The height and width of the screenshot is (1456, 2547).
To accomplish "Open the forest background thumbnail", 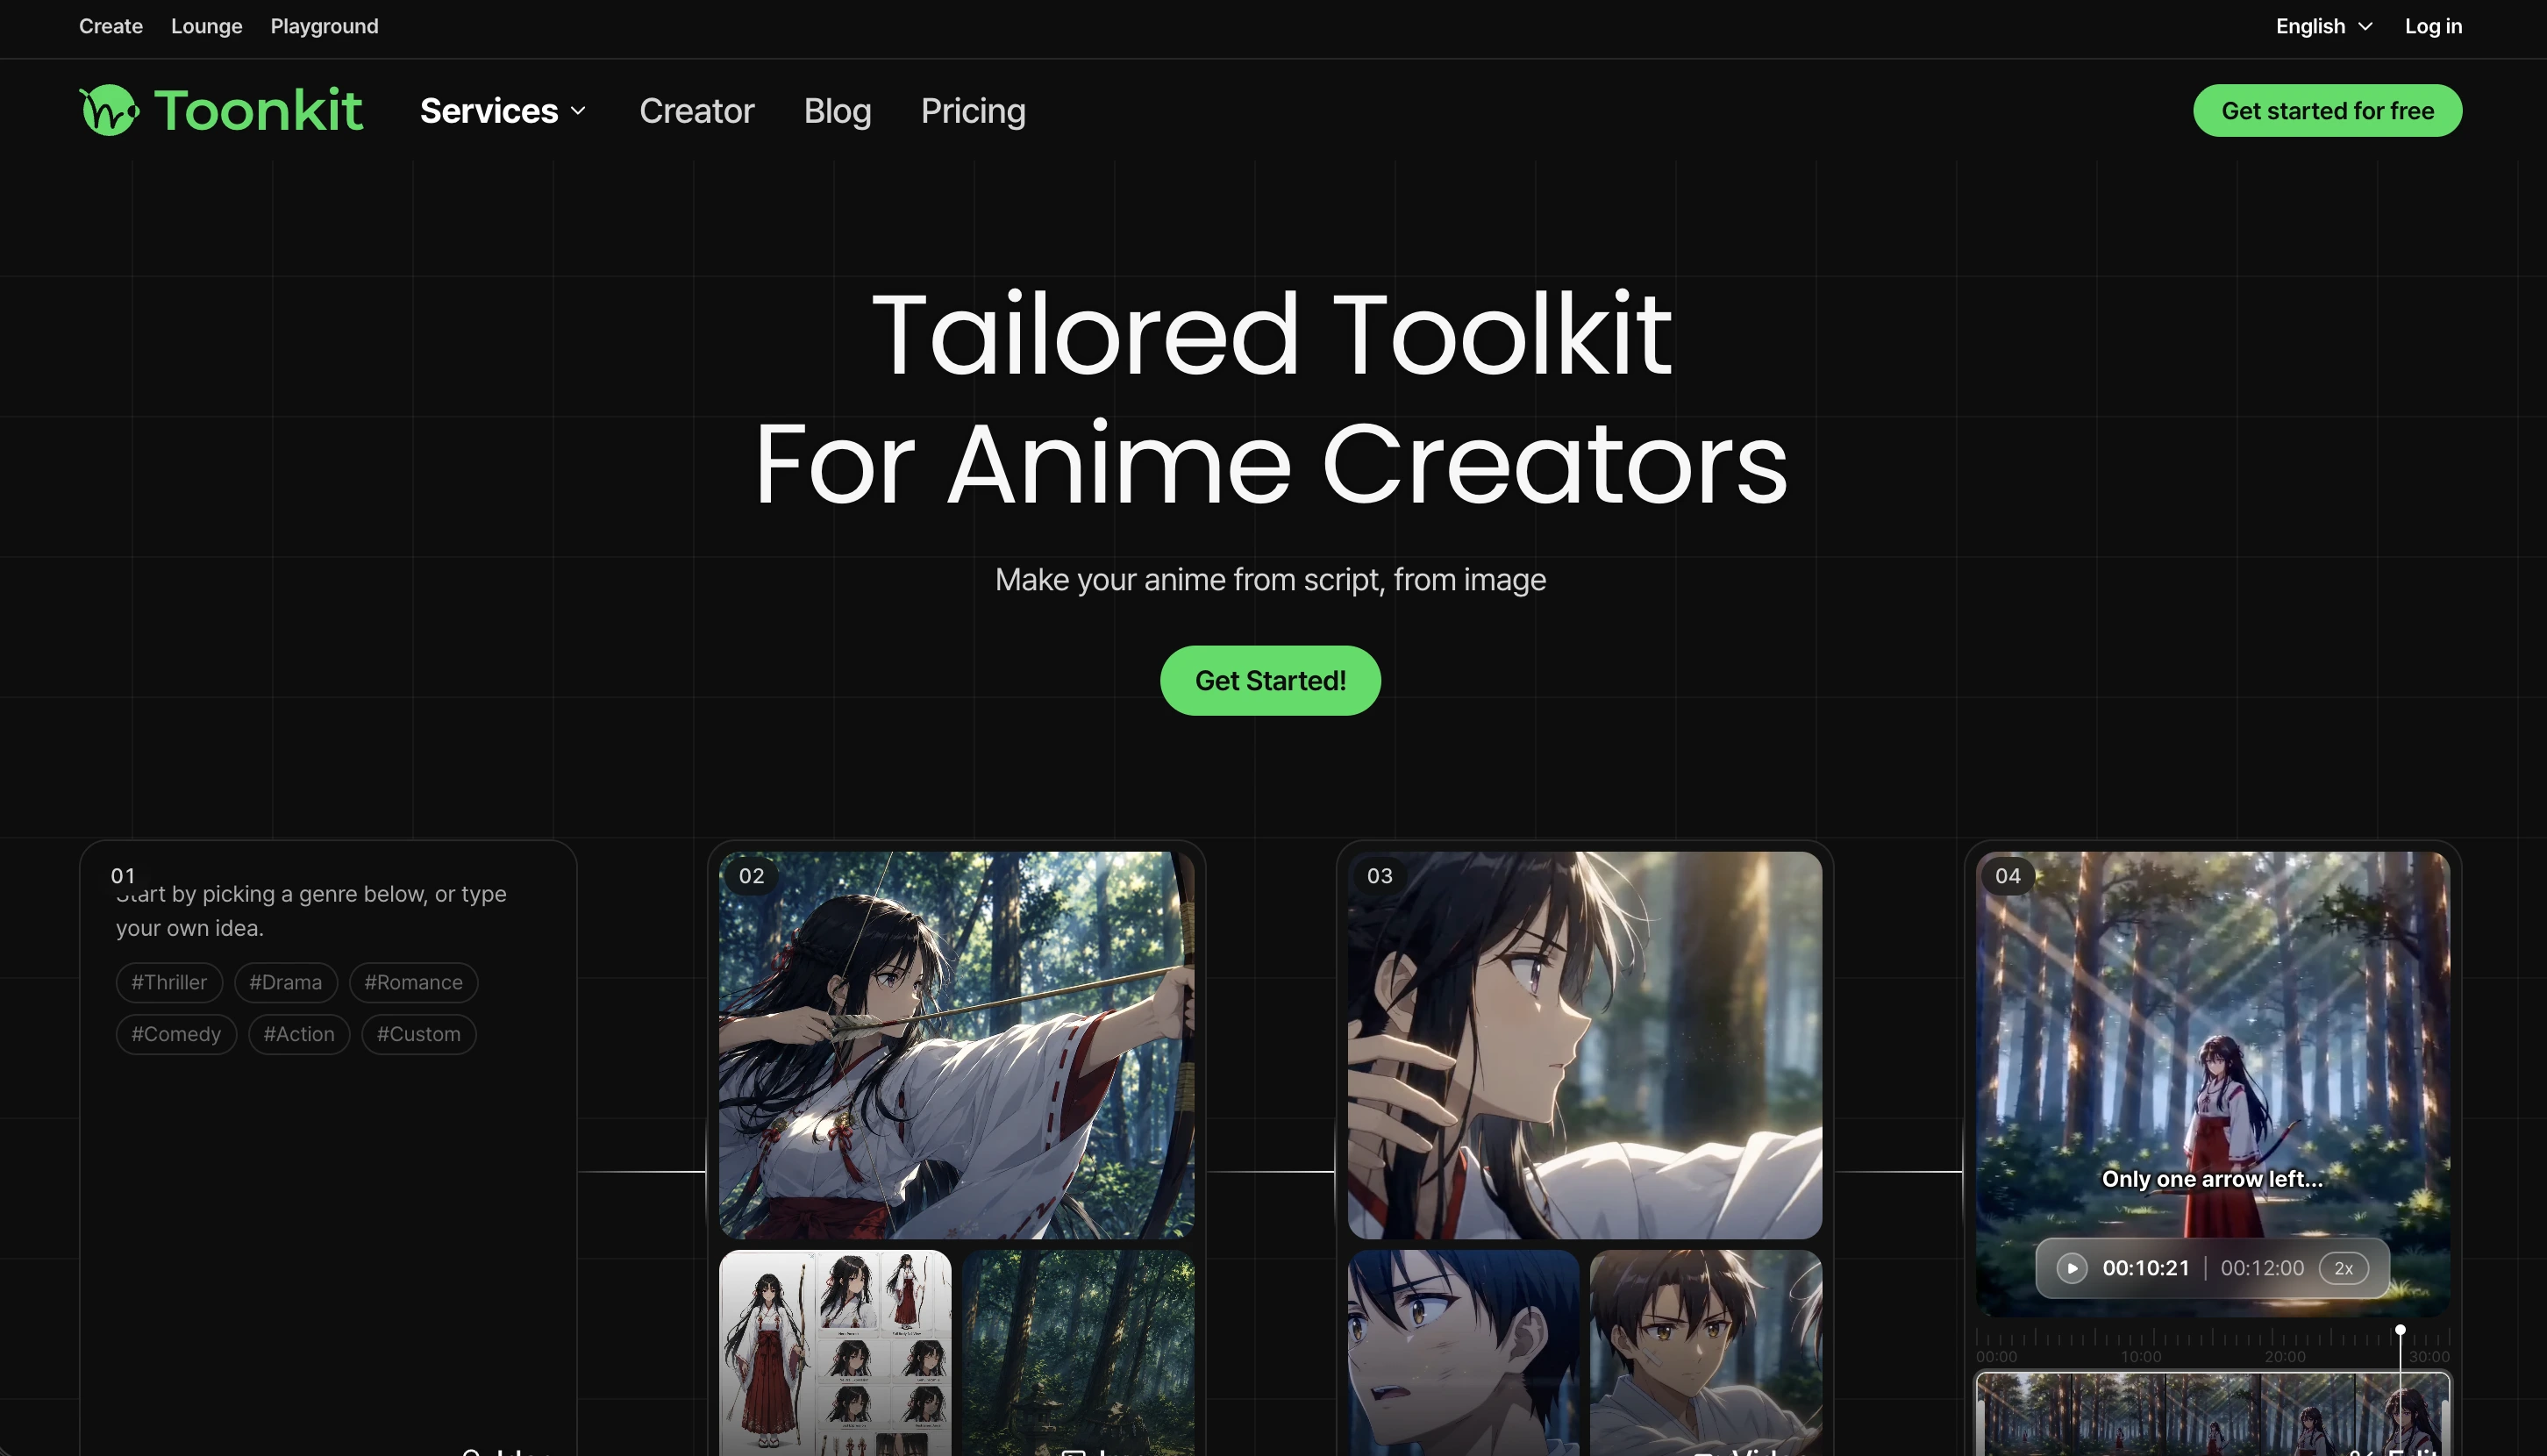I will click(x=1078, y=1353).
